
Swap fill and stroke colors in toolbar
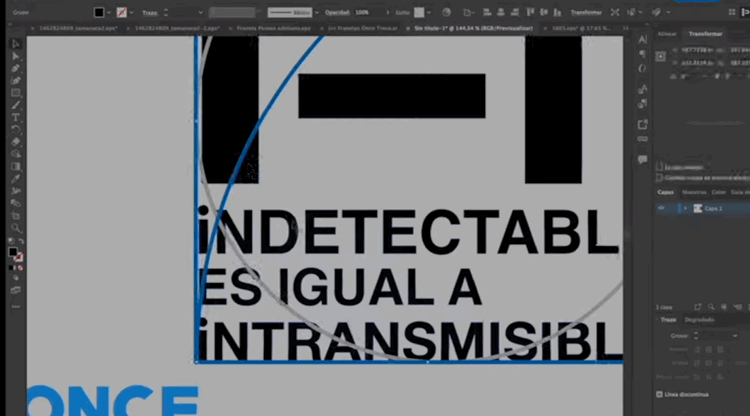pos(21,242)
